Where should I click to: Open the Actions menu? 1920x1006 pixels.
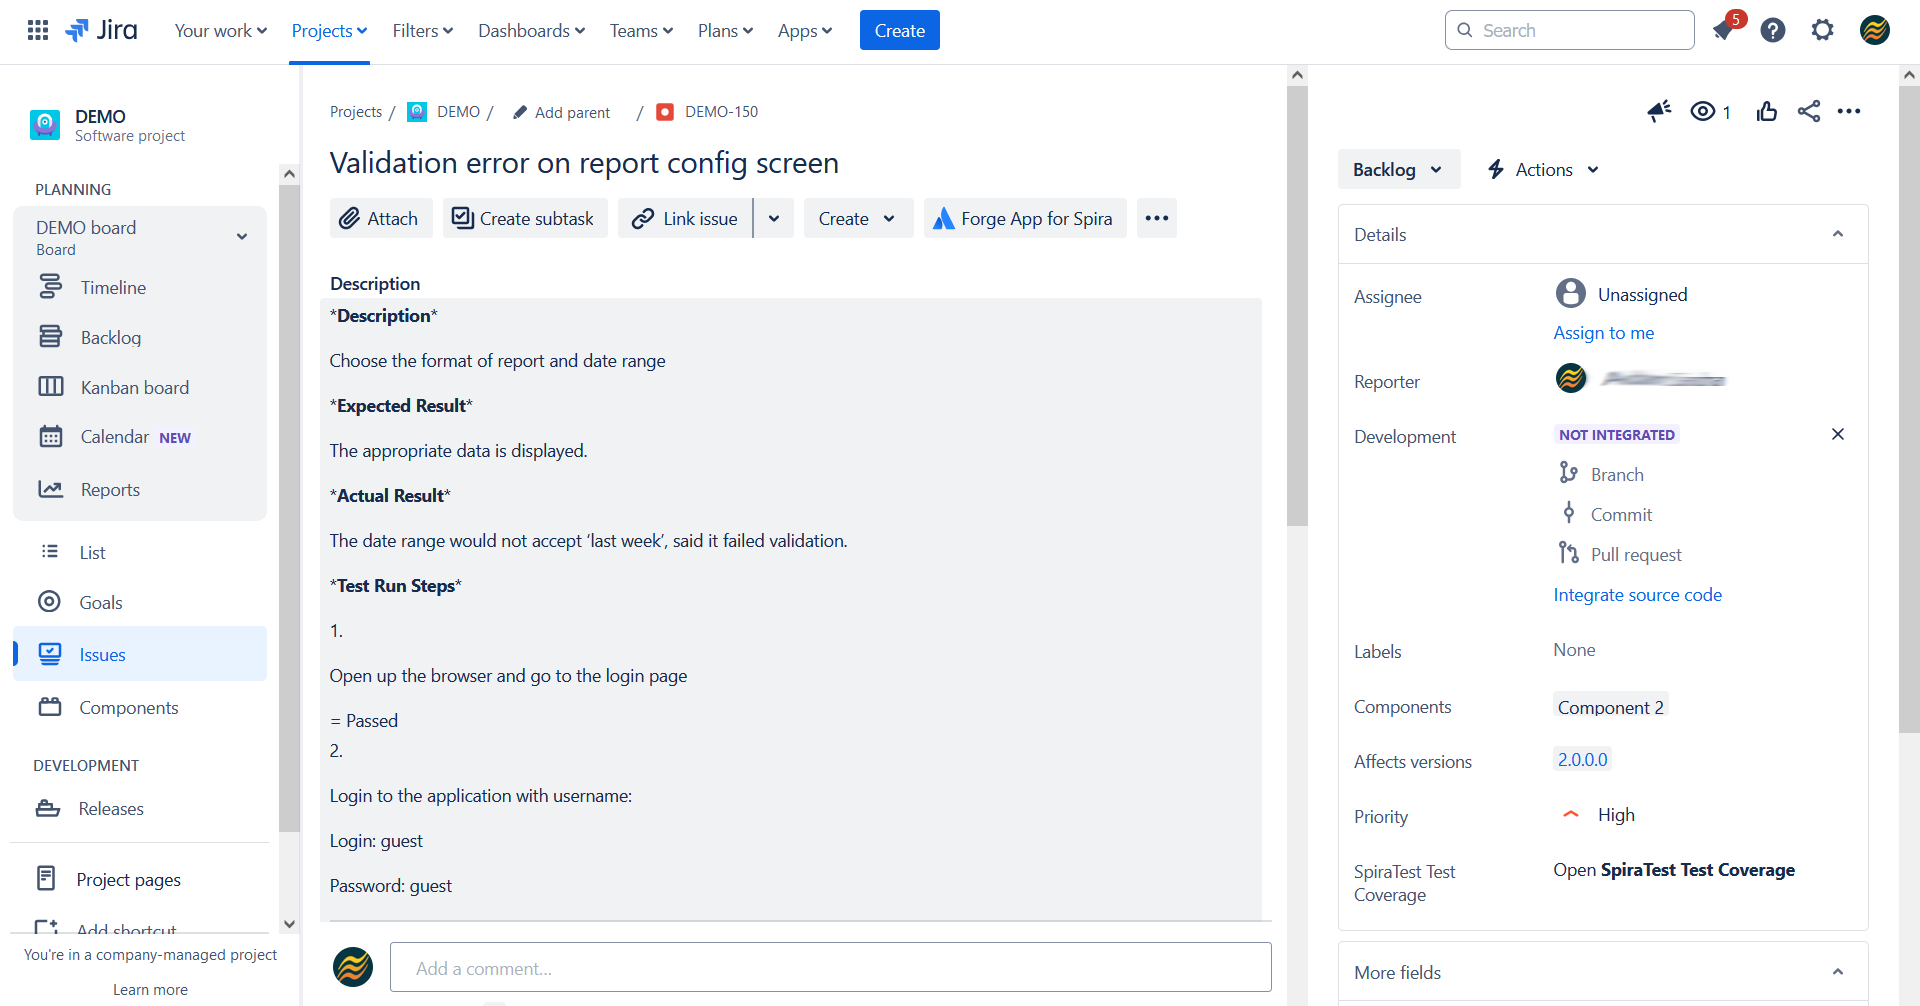pyautogui.click(x=1541, y=169)
